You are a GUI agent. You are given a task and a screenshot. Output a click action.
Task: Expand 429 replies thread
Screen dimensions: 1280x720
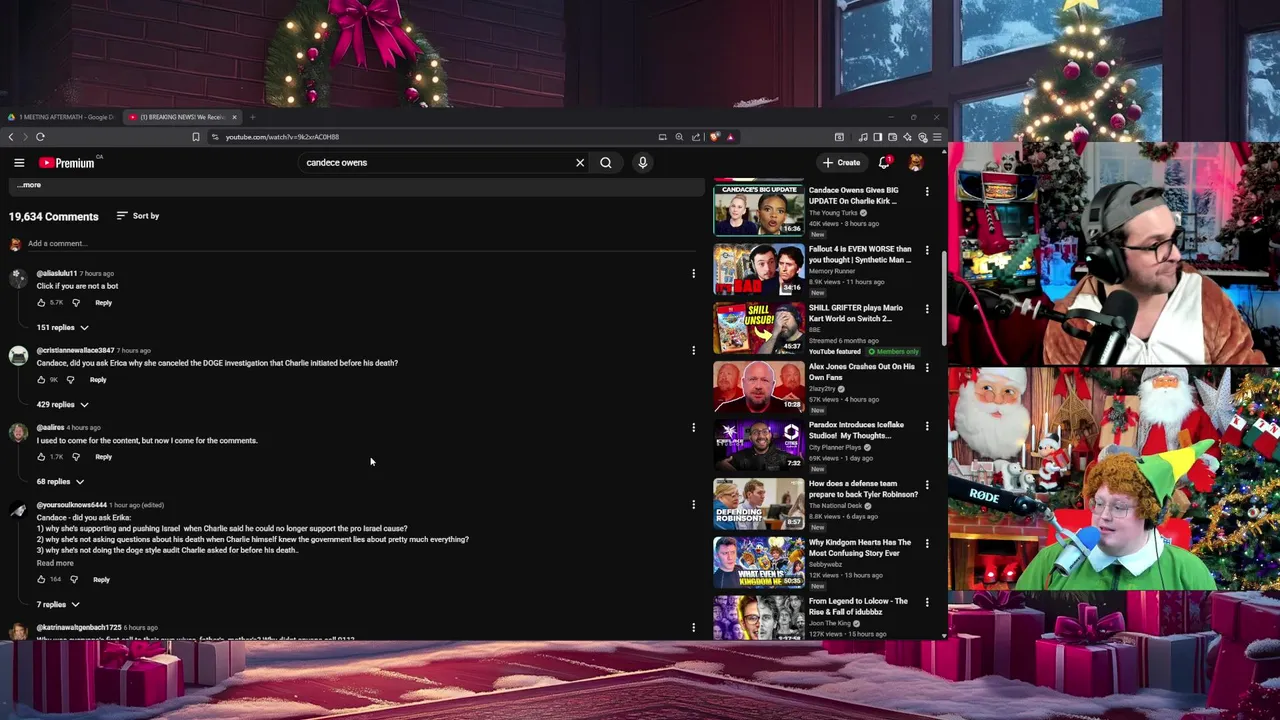(x=63, y=405)
